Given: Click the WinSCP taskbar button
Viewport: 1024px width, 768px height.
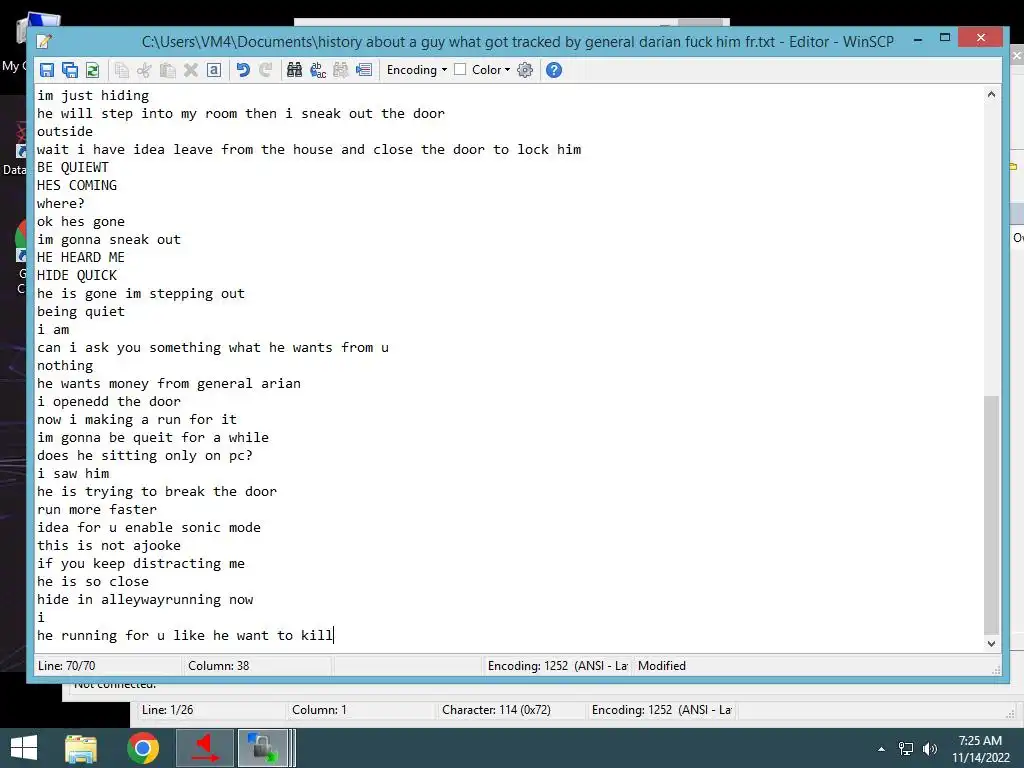Looking at the screenshot, I should pyautogui.click(x=263, y=748).
